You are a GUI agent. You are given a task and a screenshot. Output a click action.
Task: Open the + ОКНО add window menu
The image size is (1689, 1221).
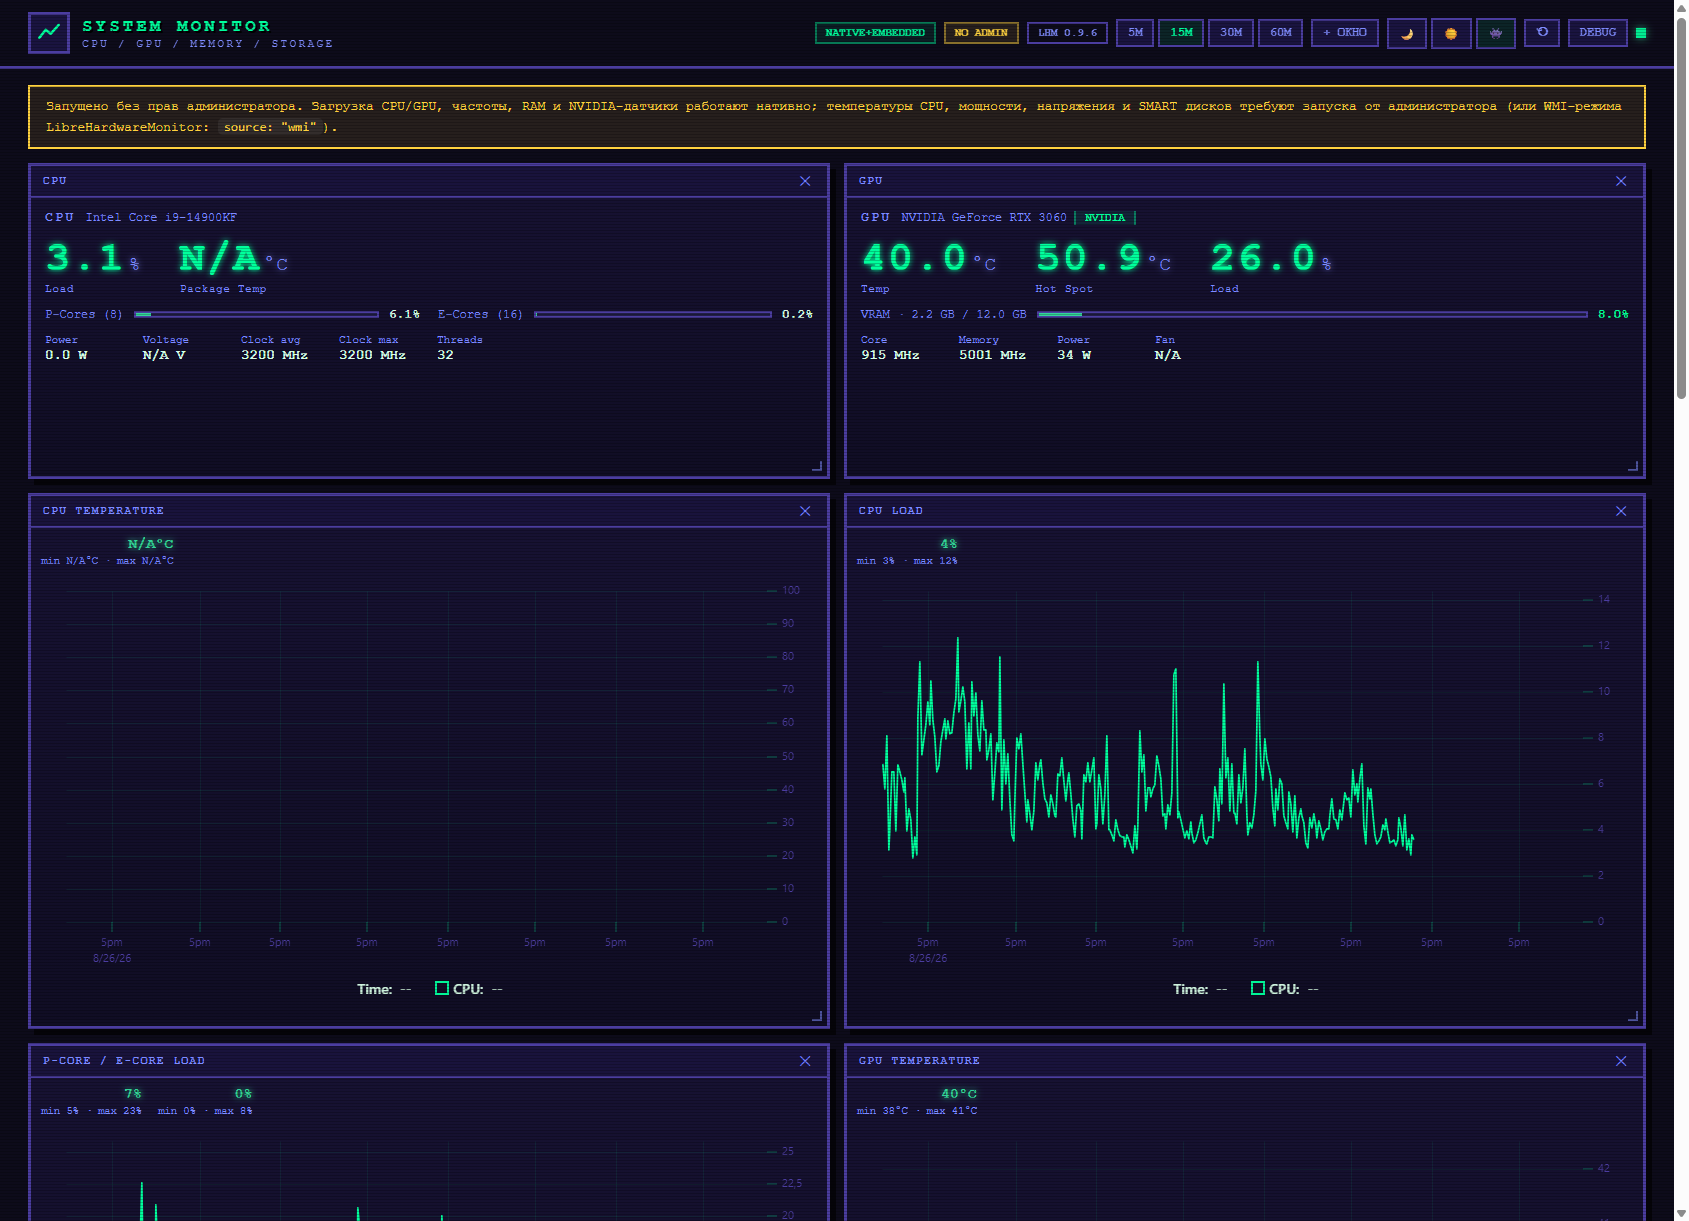coord(1345,33)
